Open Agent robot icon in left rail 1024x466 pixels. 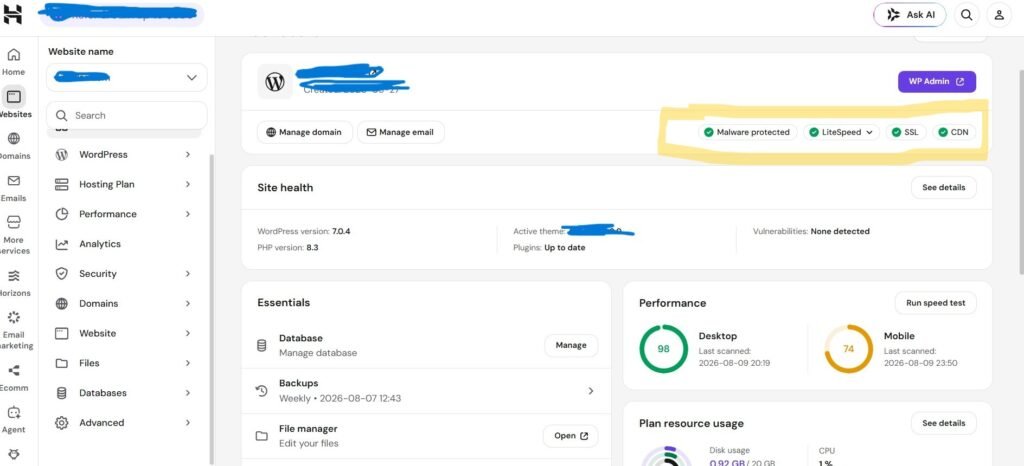13,412
